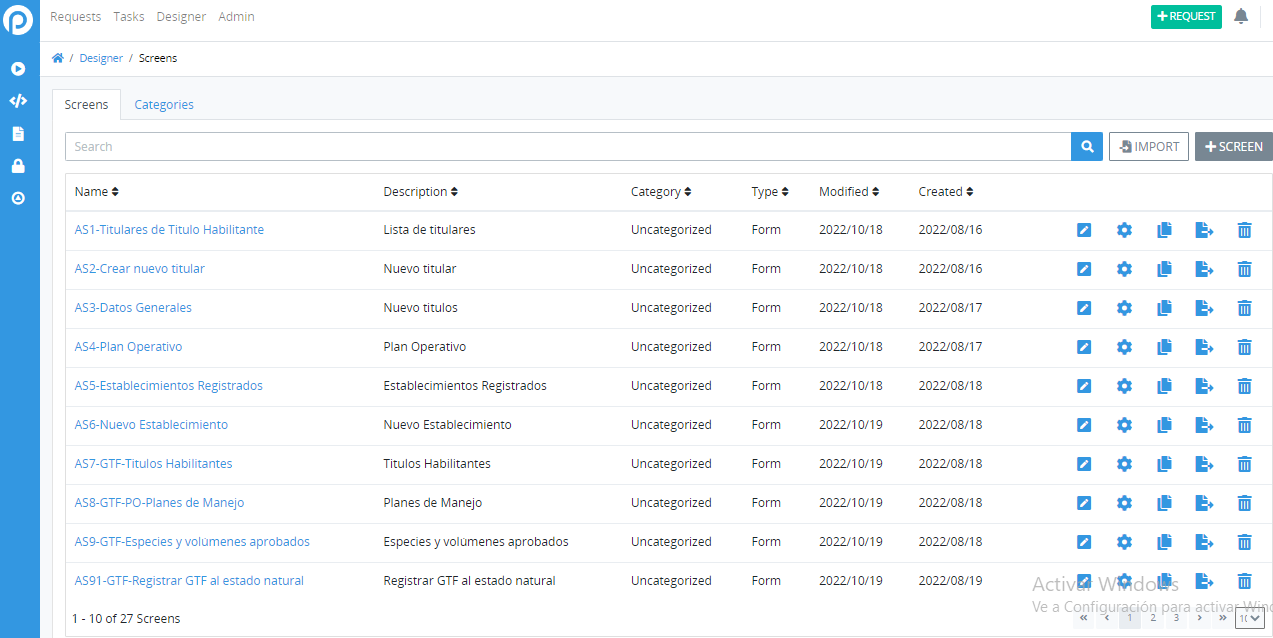The width and height of the screenshot is (1273, 638).
Task: Click the notifications bell icon
Action: point(1241,16)
